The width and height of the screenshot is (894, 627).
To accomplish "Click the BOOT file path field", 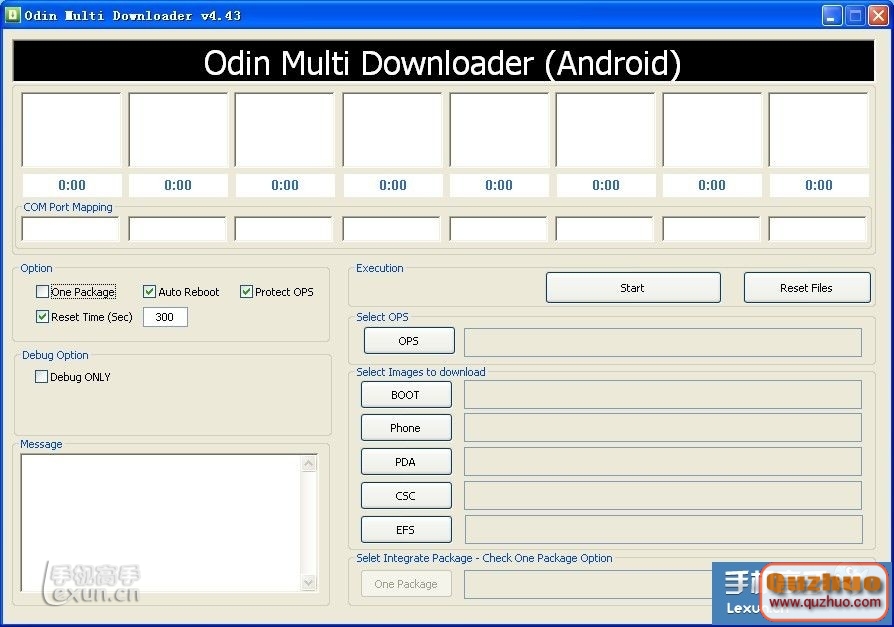I will 663,395.
